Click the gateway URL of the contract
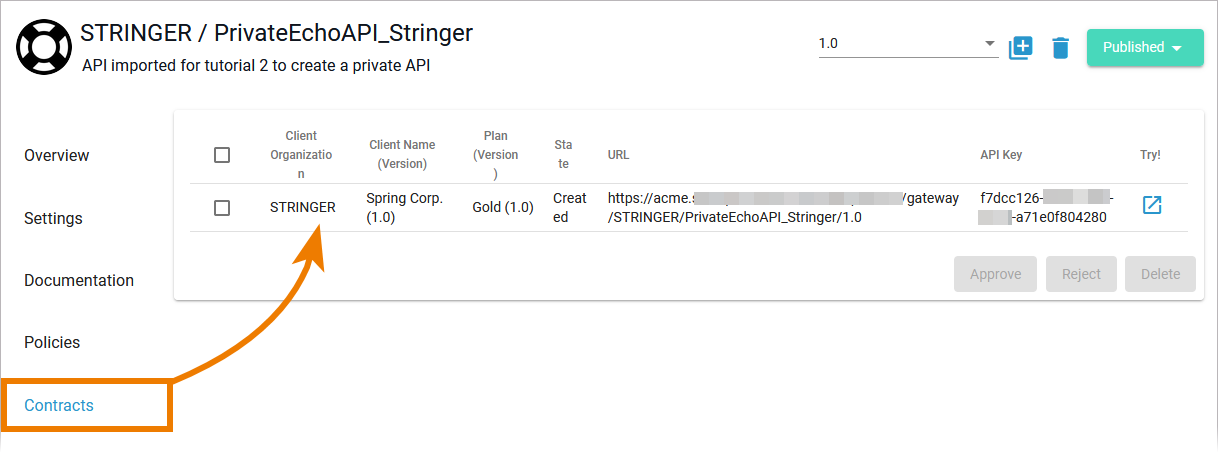1218x453 pixels. 783,207
